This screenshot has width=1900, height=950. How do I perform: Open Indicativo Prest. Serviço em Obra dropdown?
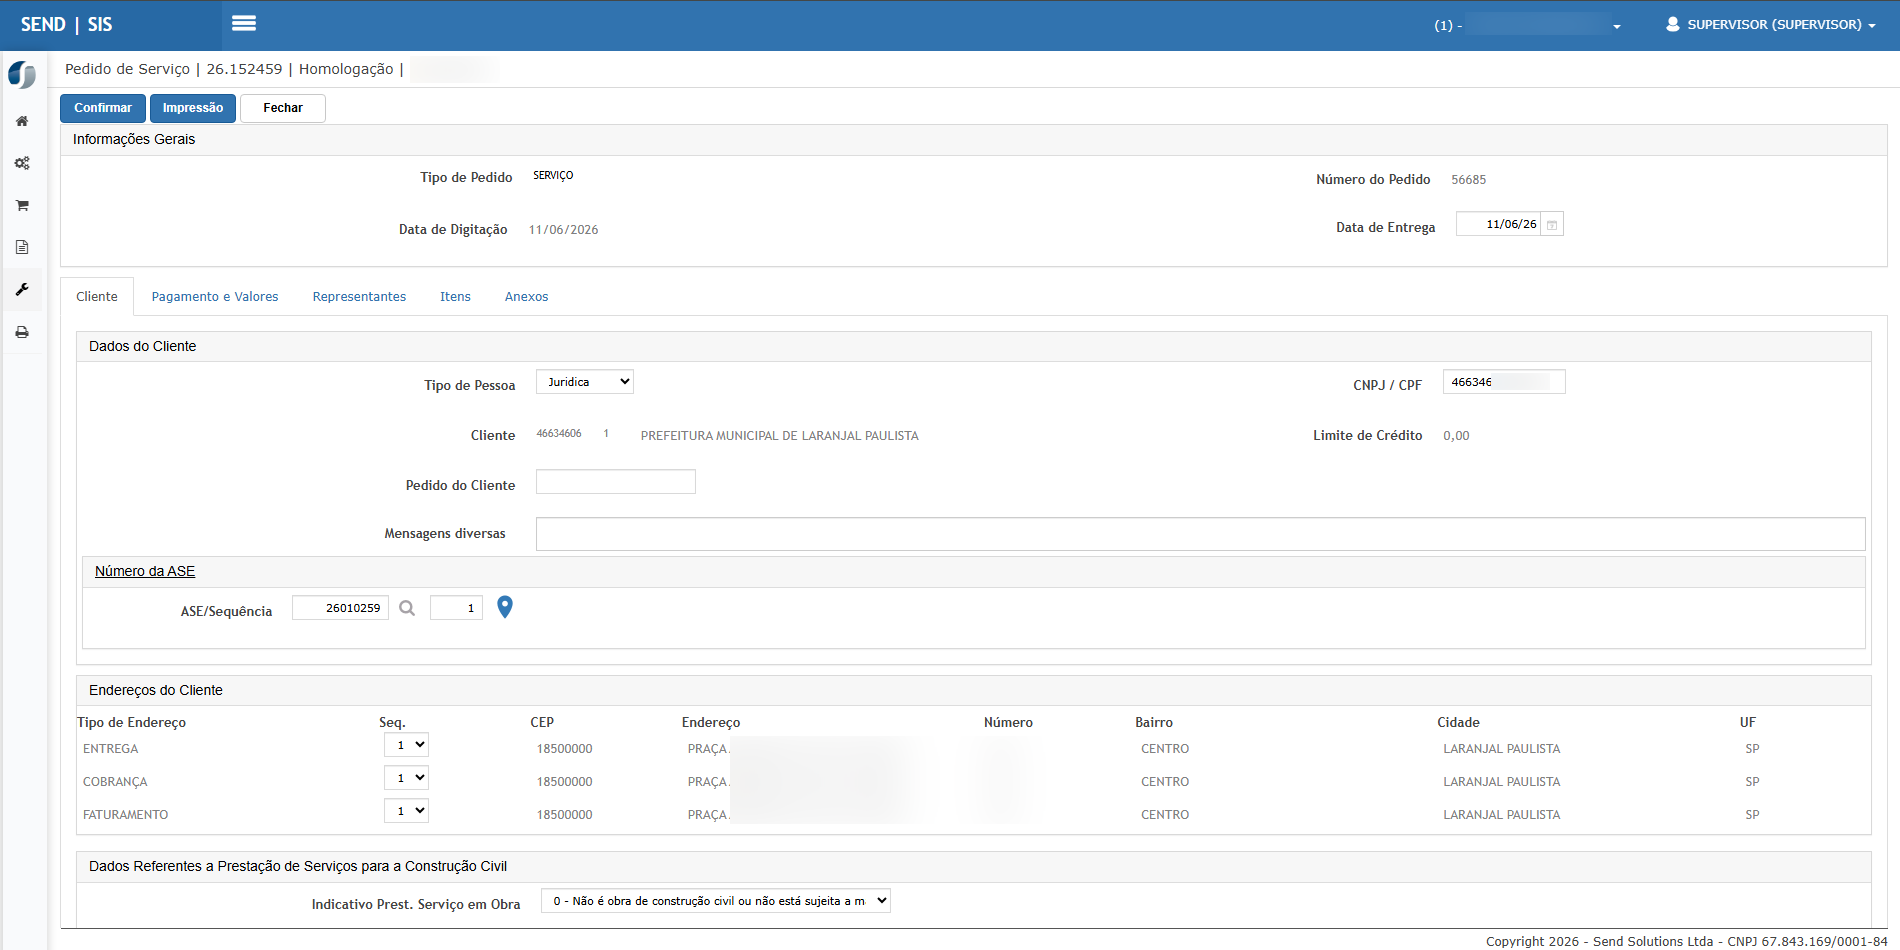[x=716, y=901]
